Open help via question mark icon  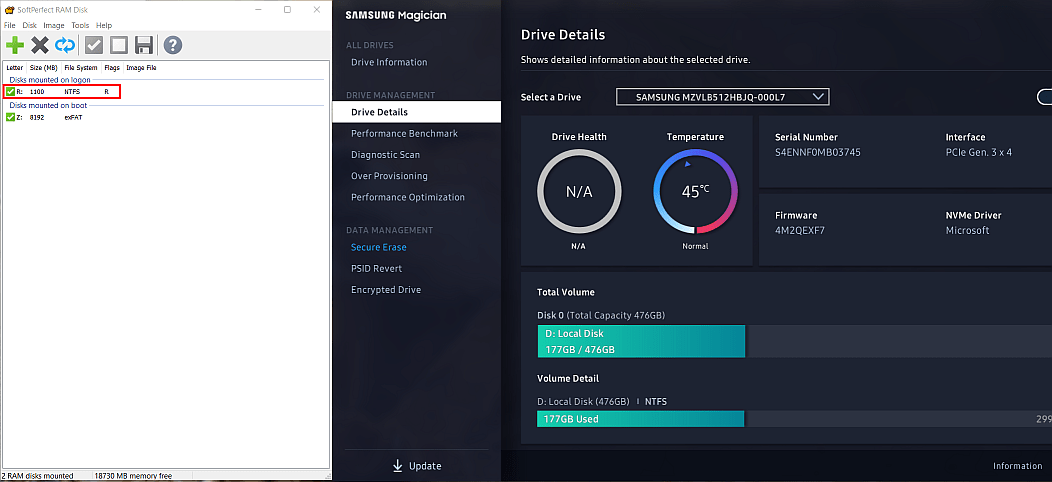(x=173, y=45)
